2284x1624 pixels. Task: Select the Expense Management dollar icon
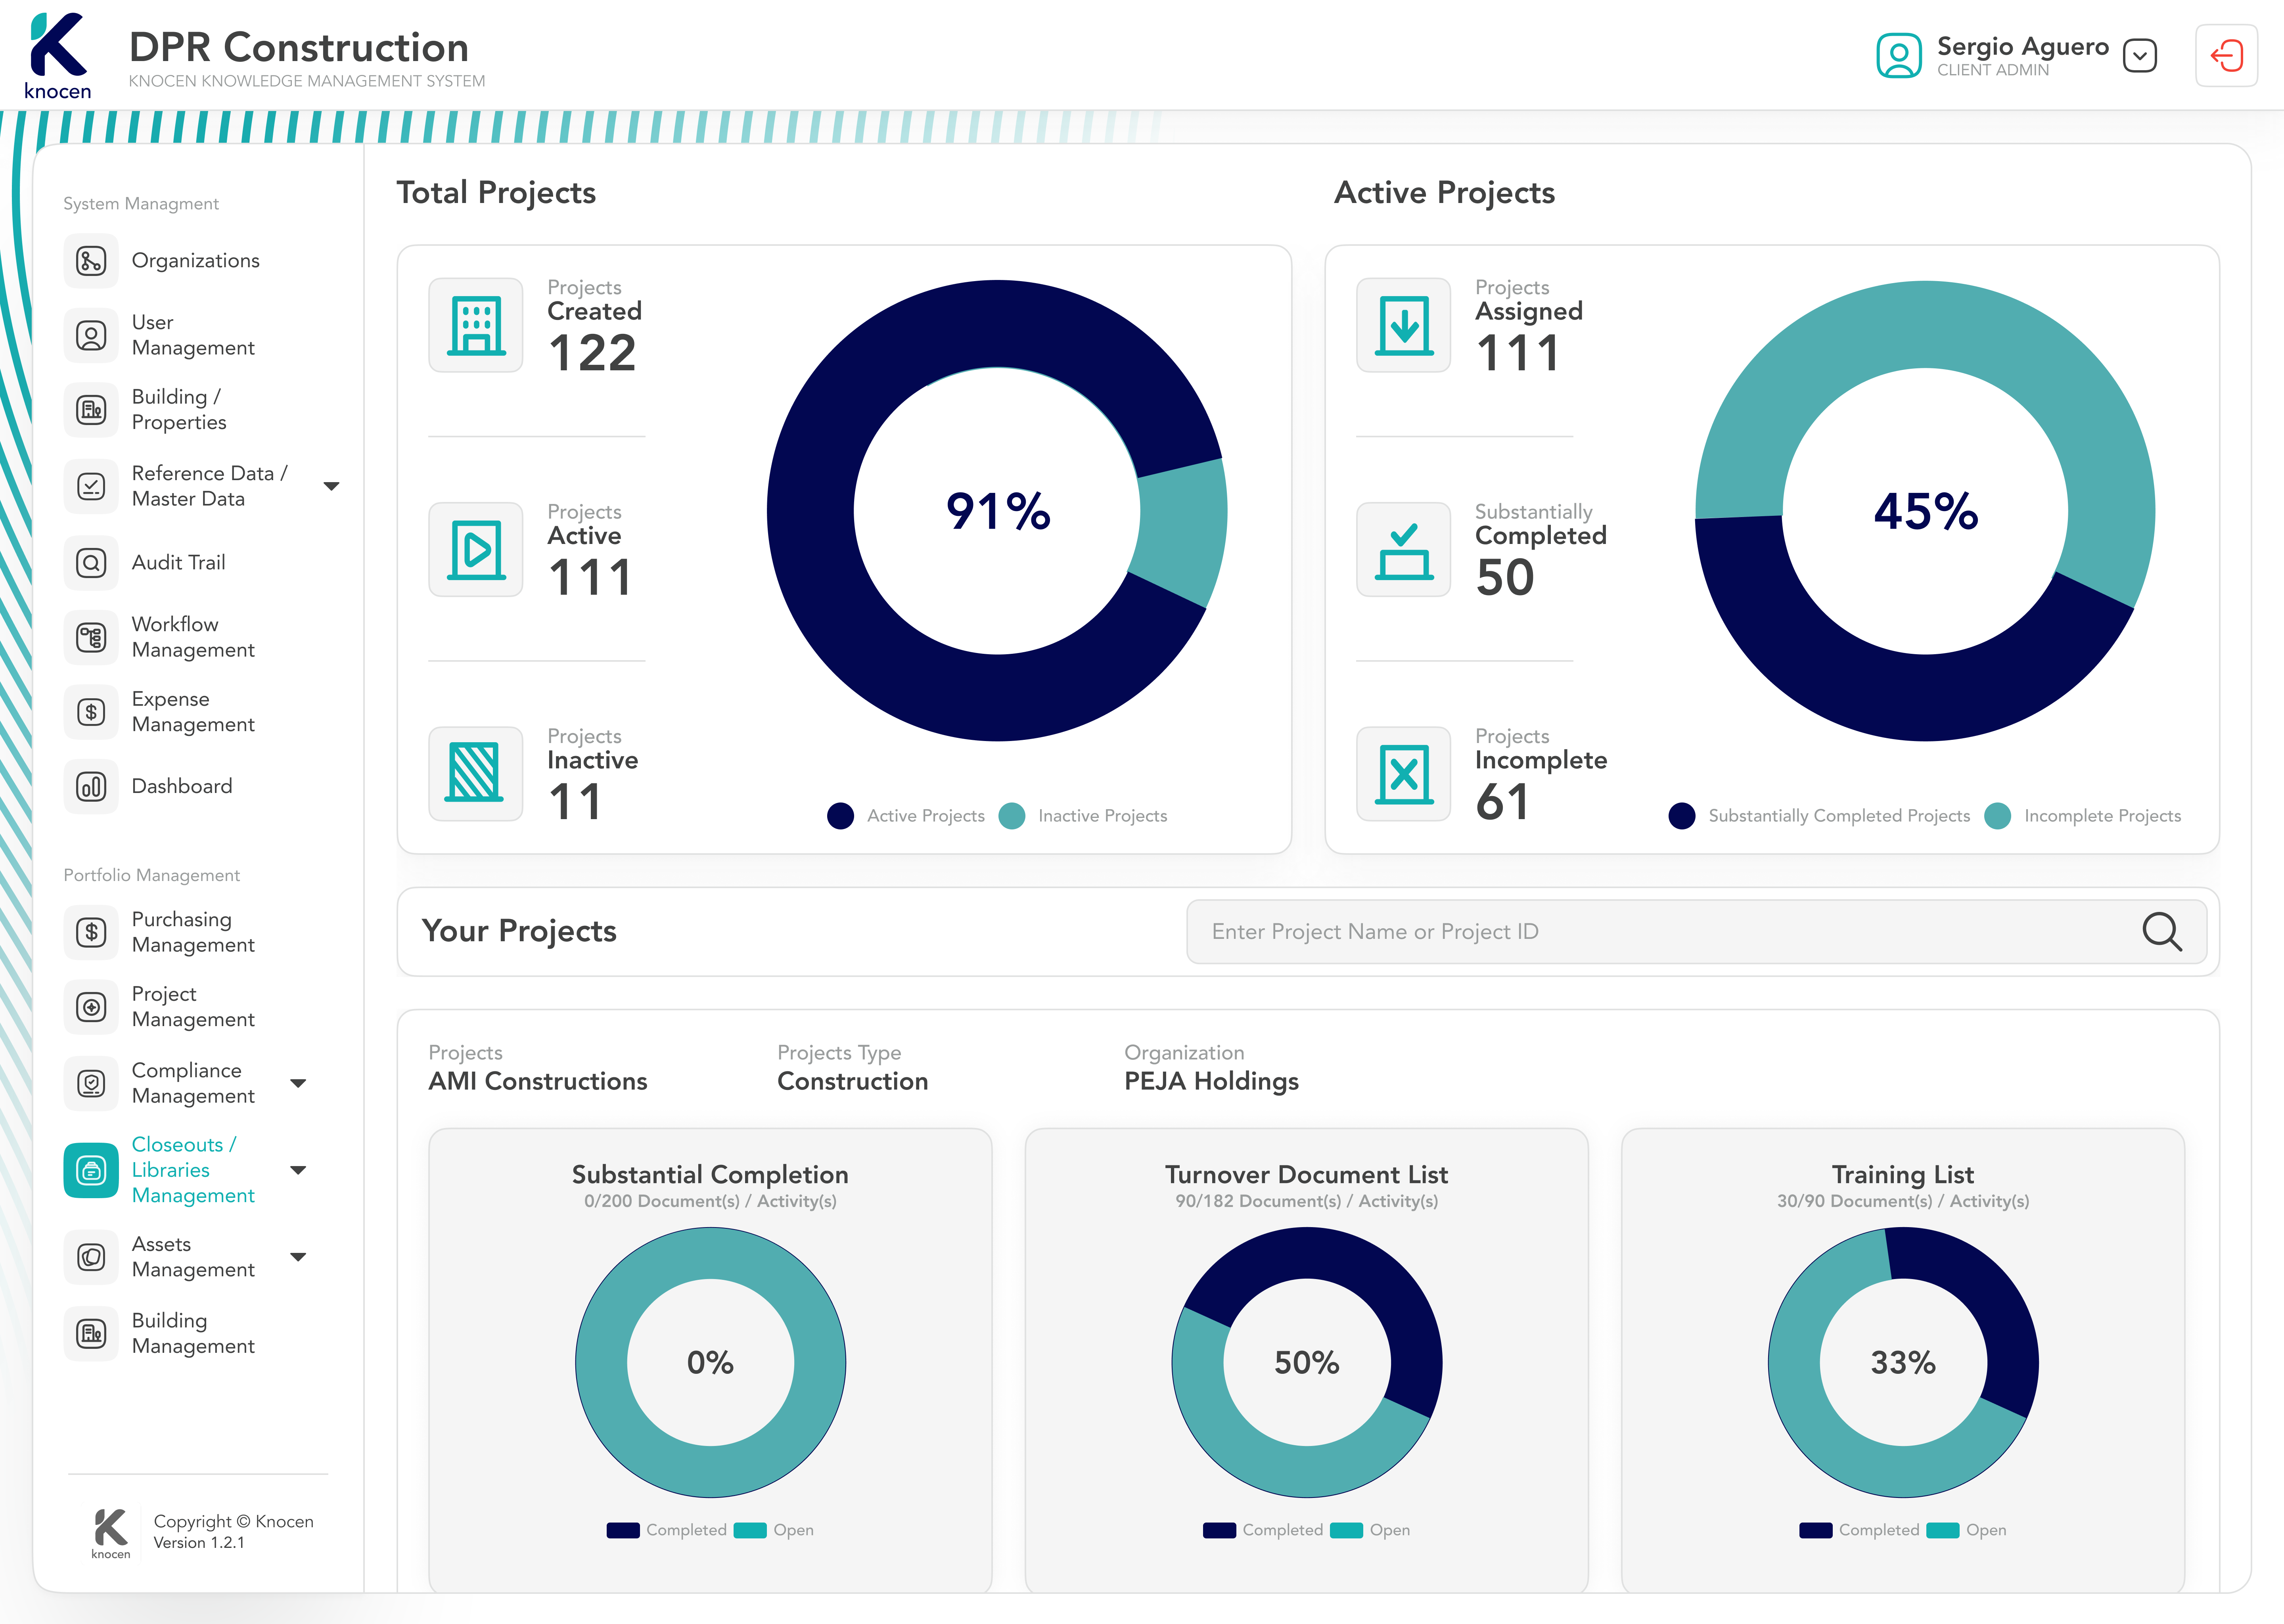91,712
